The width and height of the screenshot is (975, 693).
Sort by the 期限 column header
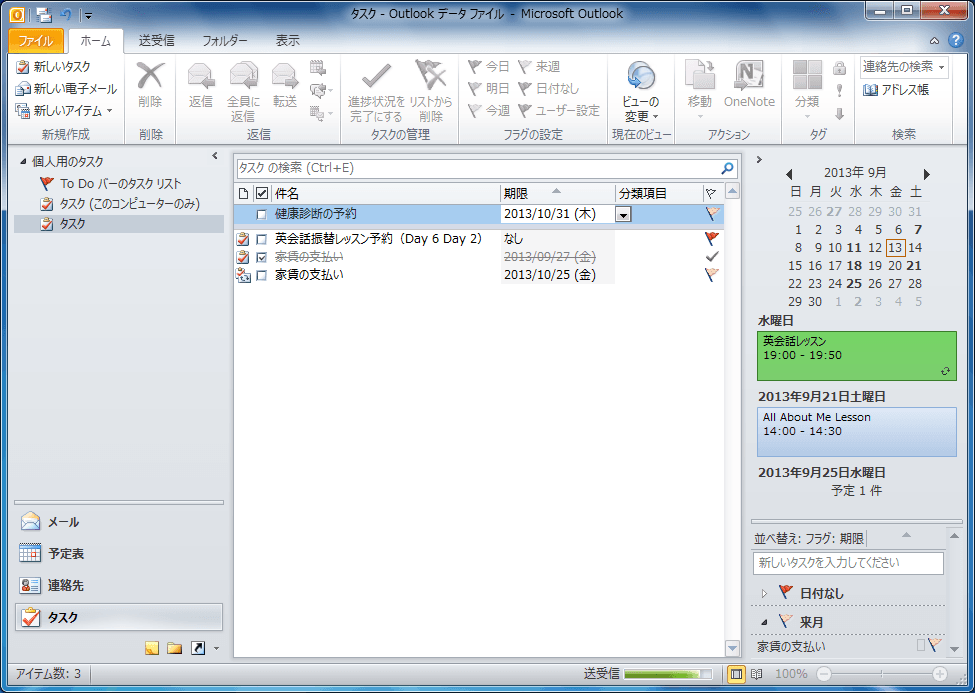pyautogui.click(x=558, y=193)
